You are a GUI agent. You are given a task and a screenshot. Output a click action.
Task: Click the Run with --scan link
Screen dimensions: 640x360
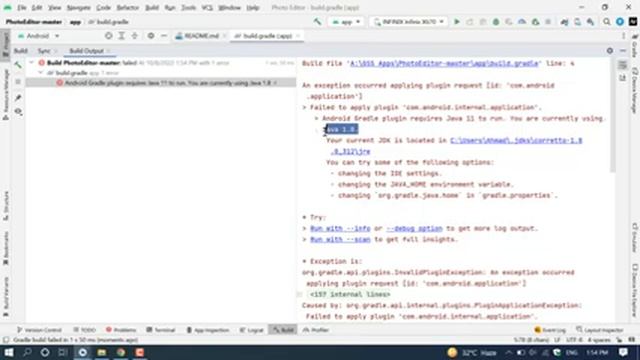(x=340, y=239)
